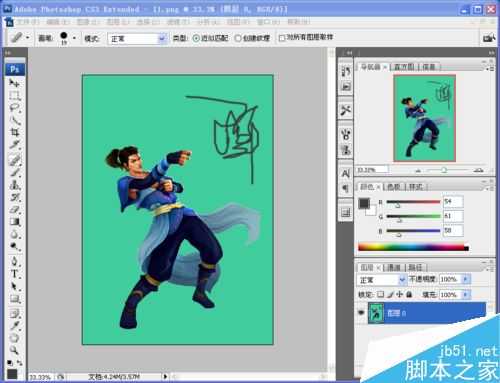
Task: Select the Spot Healing Brush tool
Action: point(14,160)
